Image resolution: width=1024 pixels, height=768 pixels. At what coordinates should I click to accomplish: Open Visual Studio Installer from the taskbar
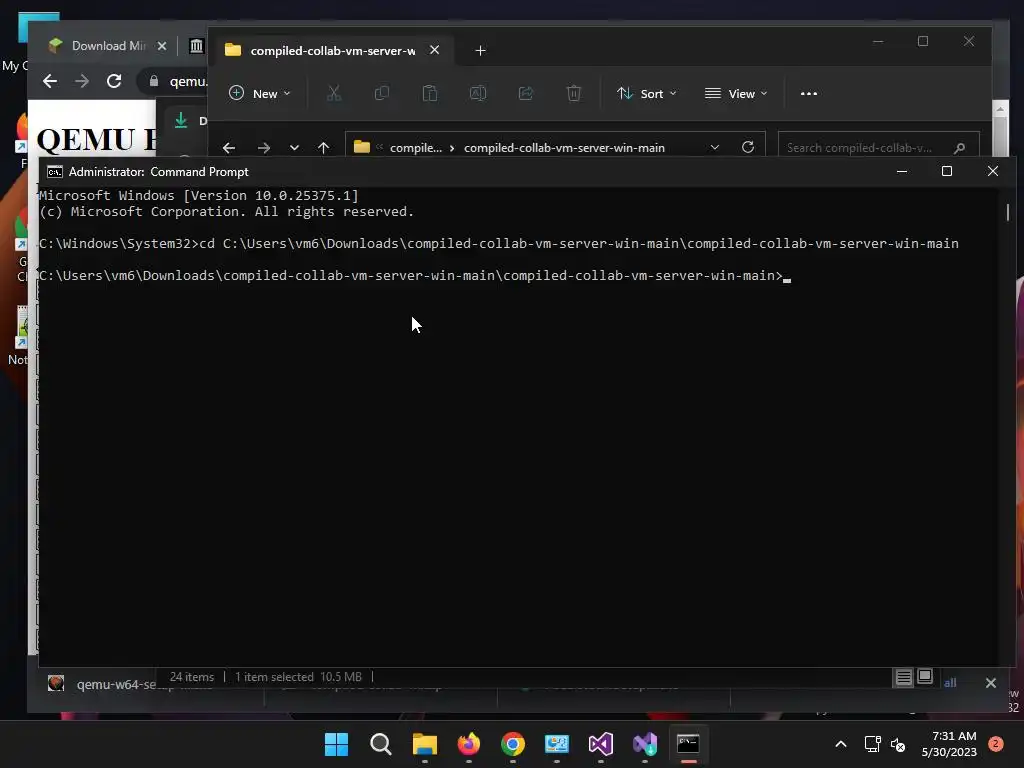coord(645,744)
